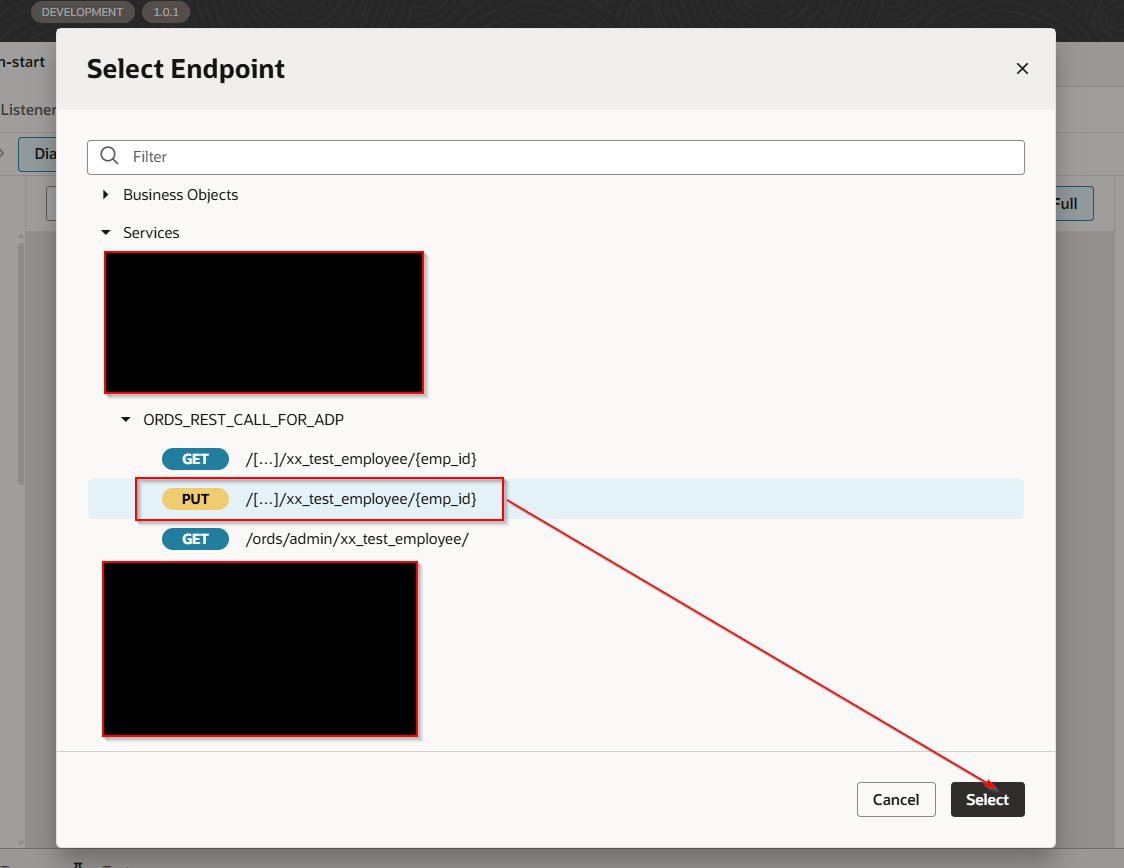Screen dimensions: 1124x868
Task: Click the GET badge for the /ords/admin endpoint
Action: point(195,539)
